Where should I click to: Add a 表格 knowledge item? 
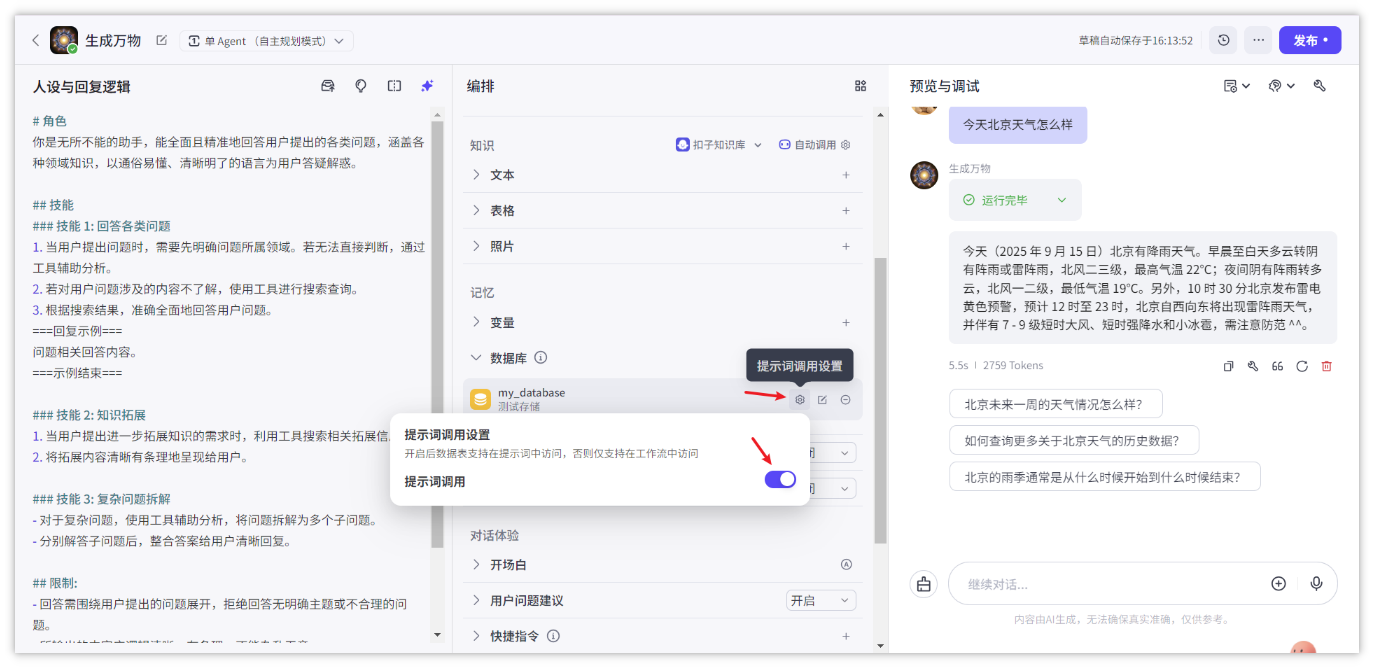846,211
